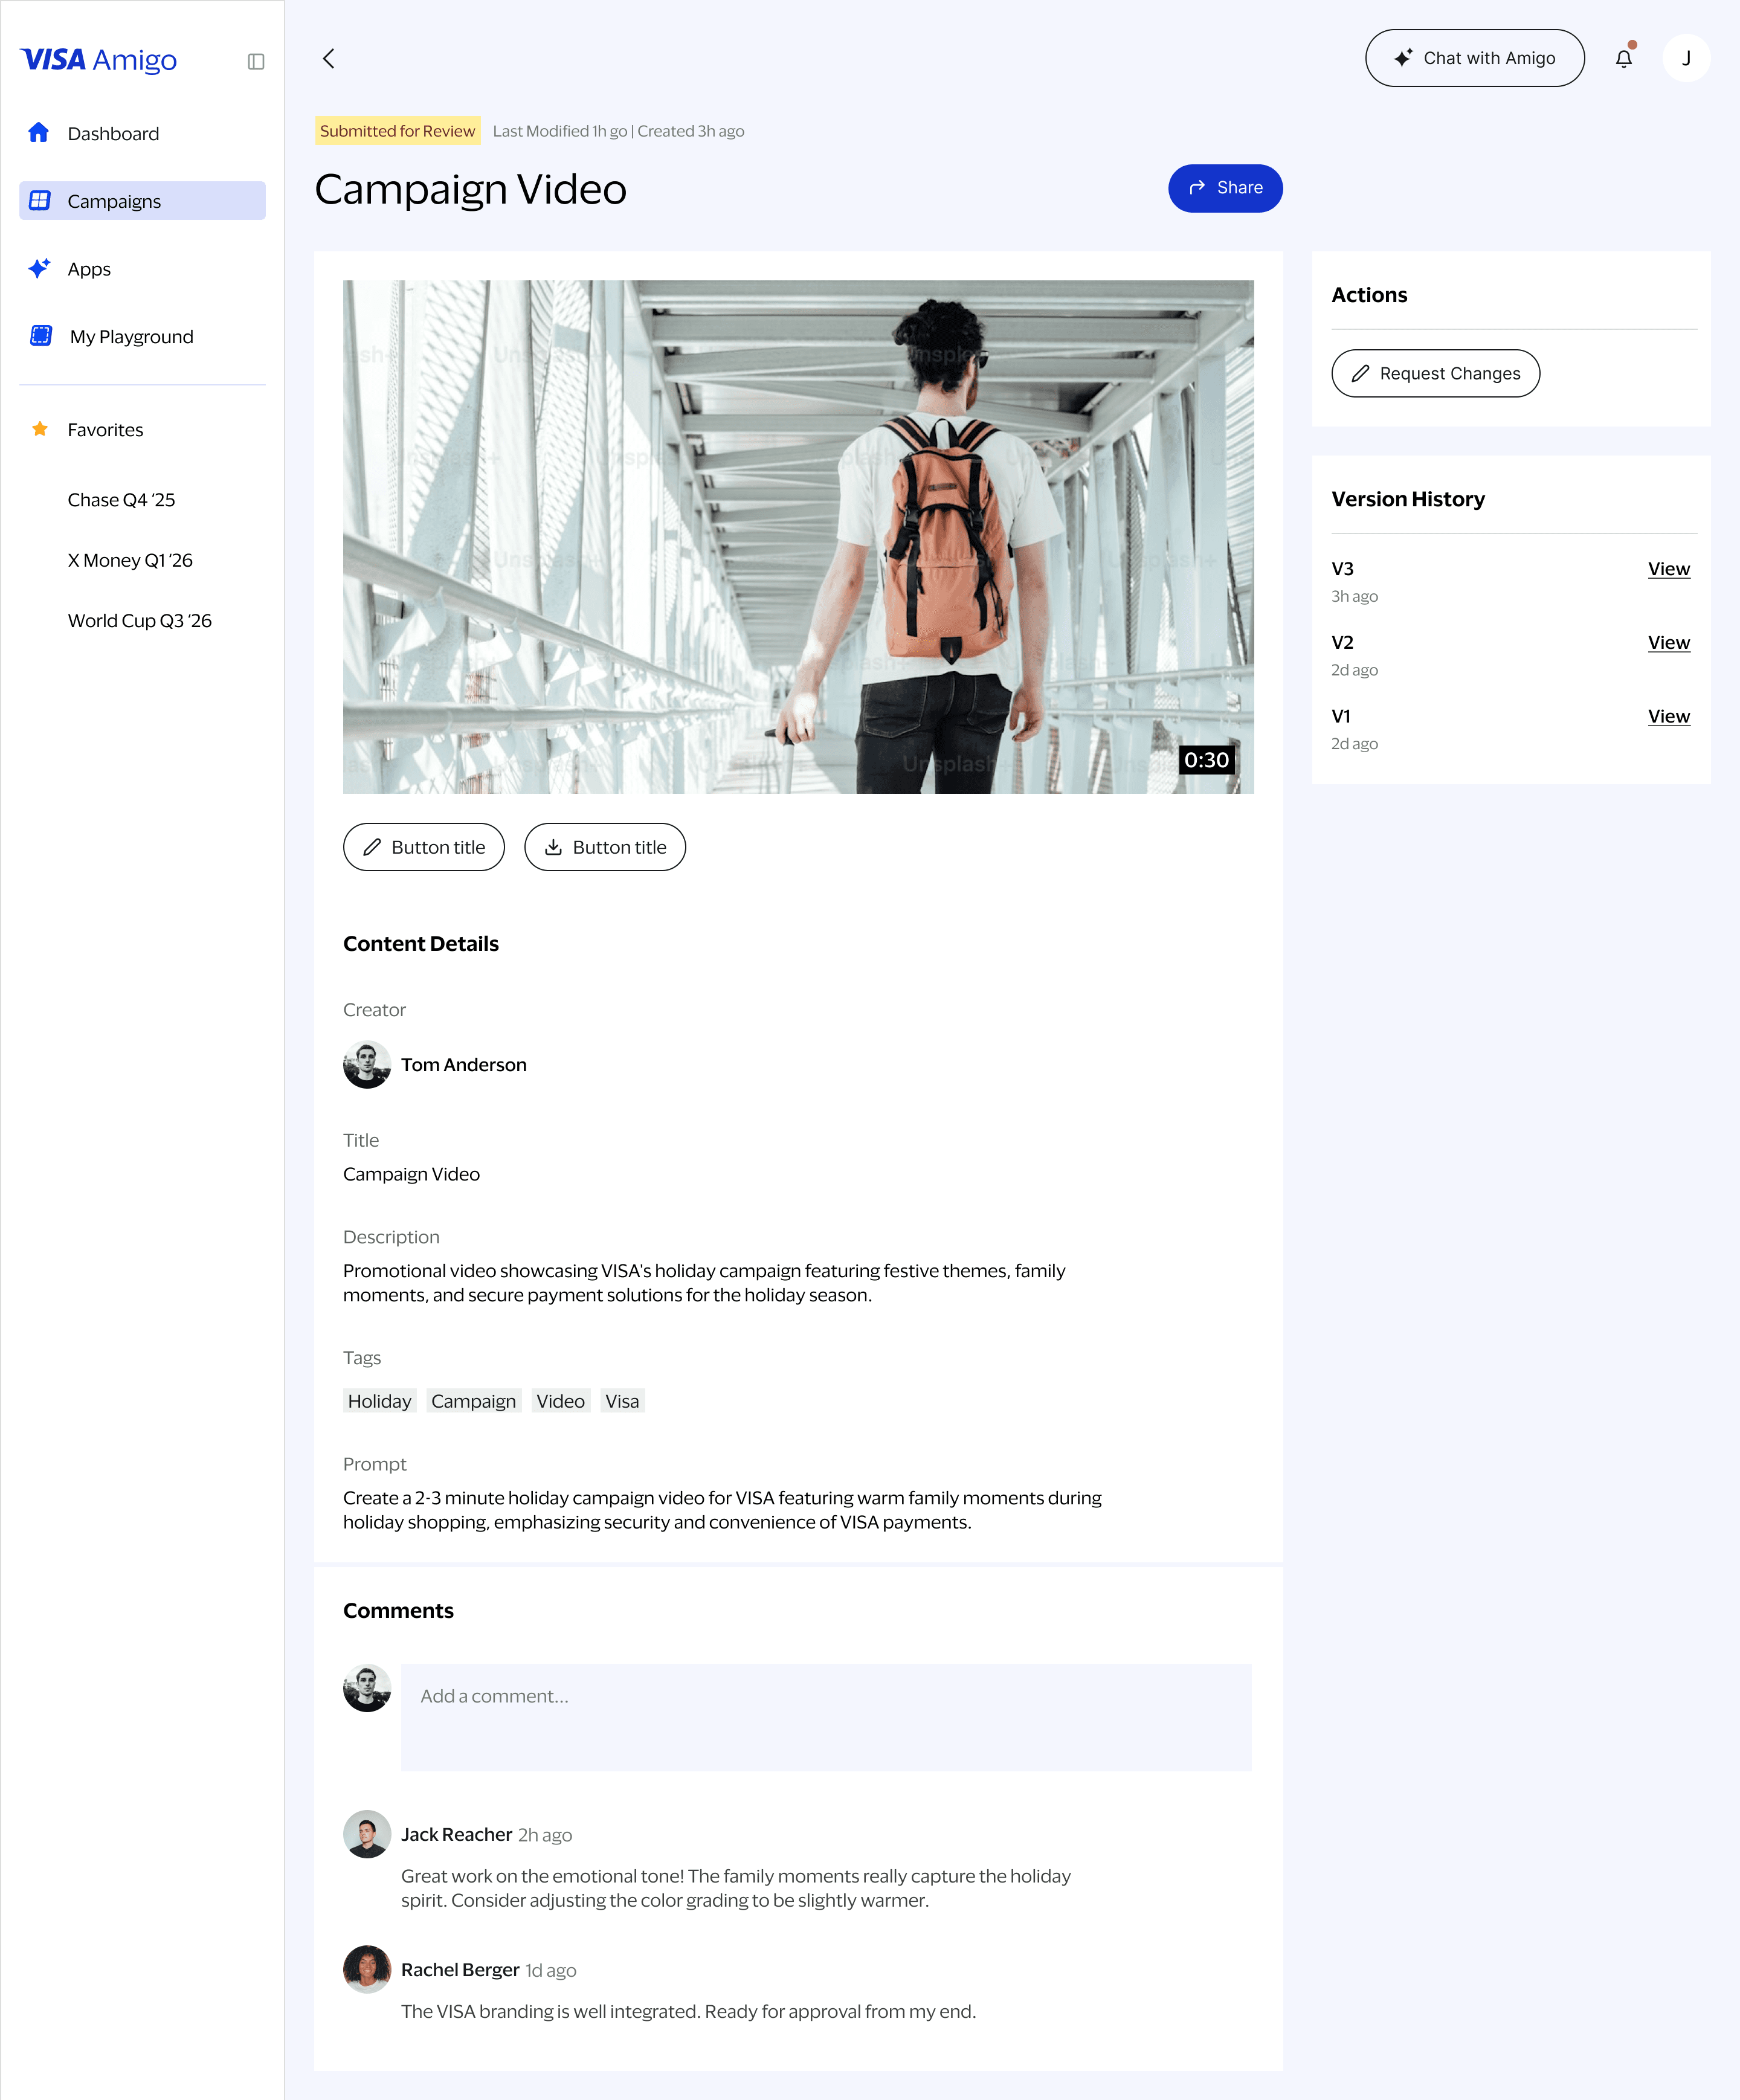This screenshot has height=2100, width=1740.
Task: Click the Holiday tag
Action: tap(379, 1401)
